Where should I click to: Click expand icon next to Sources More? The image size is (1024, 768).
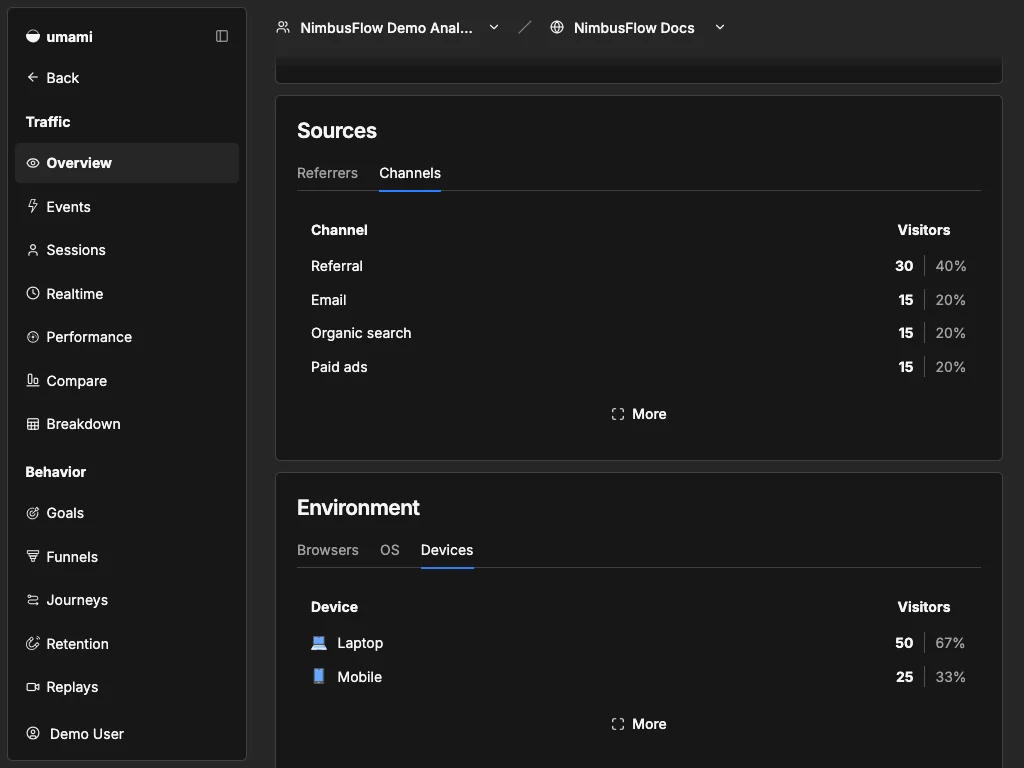click(618, 414)
